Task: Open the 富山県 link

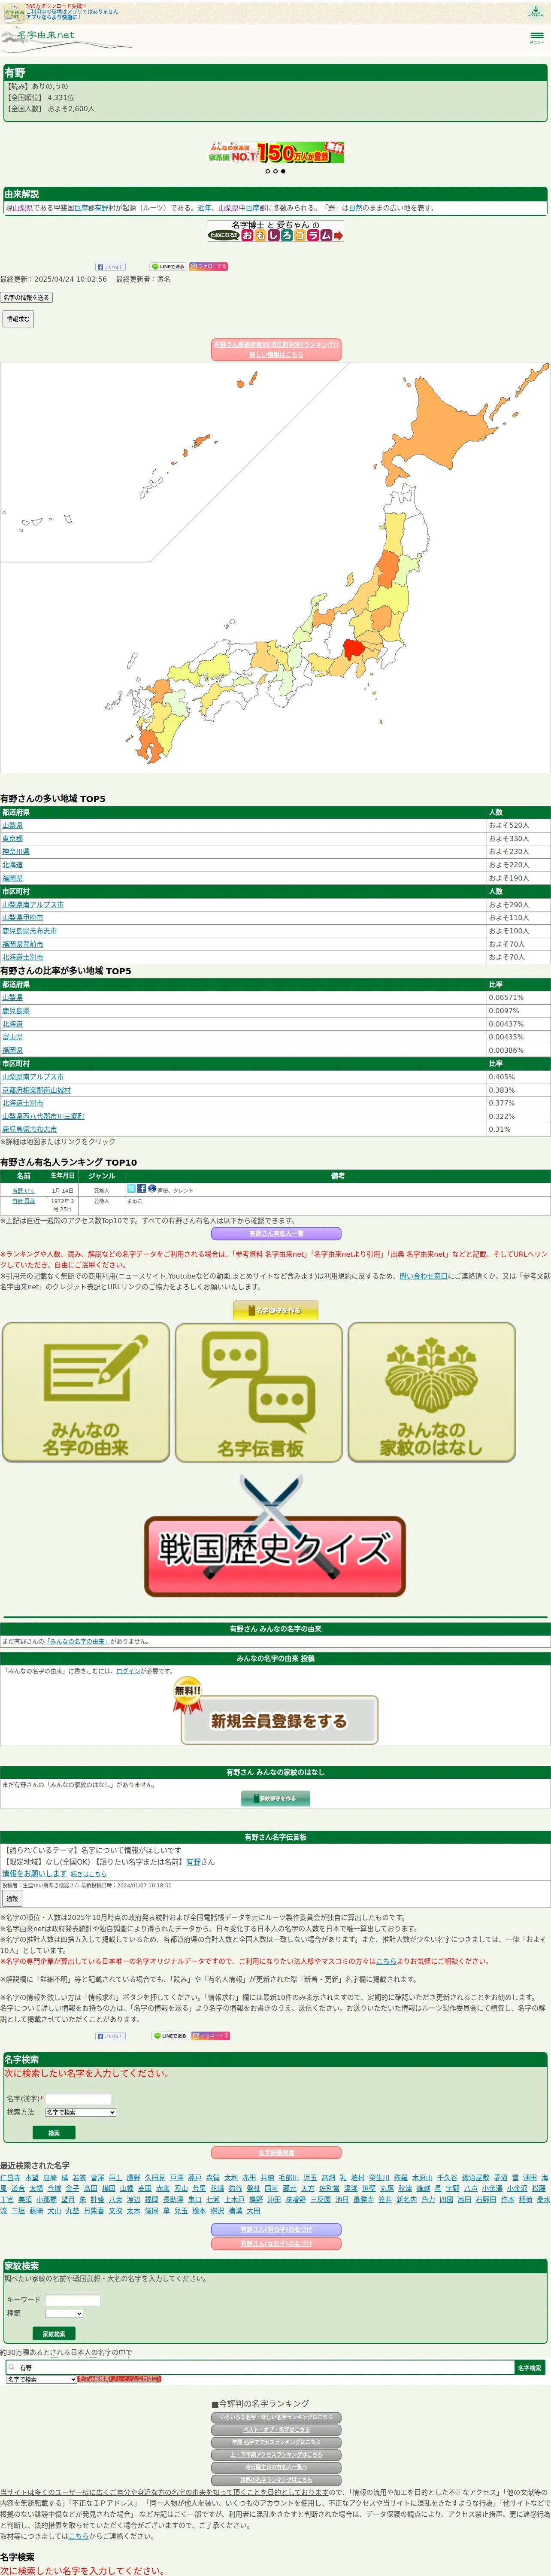Action: pos(12,1037)
